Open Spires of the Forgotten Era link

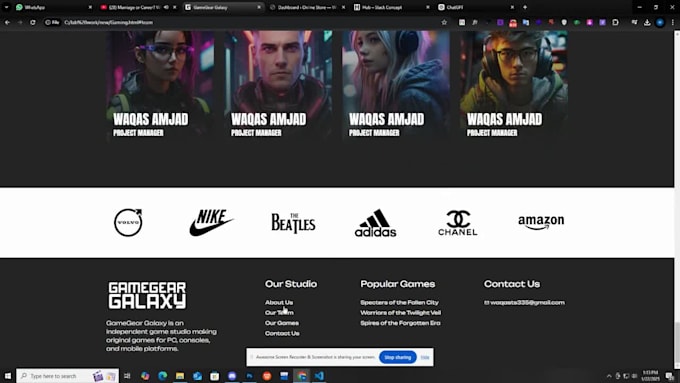400,323
